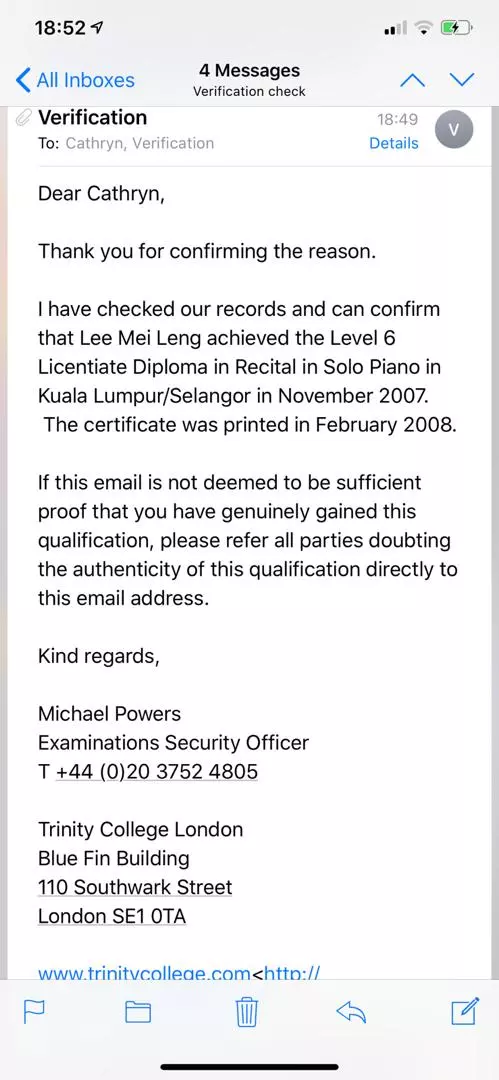Tap the sender avatar circle labeled V
The width and height of the screenshot is (499, 1080).
click(454, 129)
